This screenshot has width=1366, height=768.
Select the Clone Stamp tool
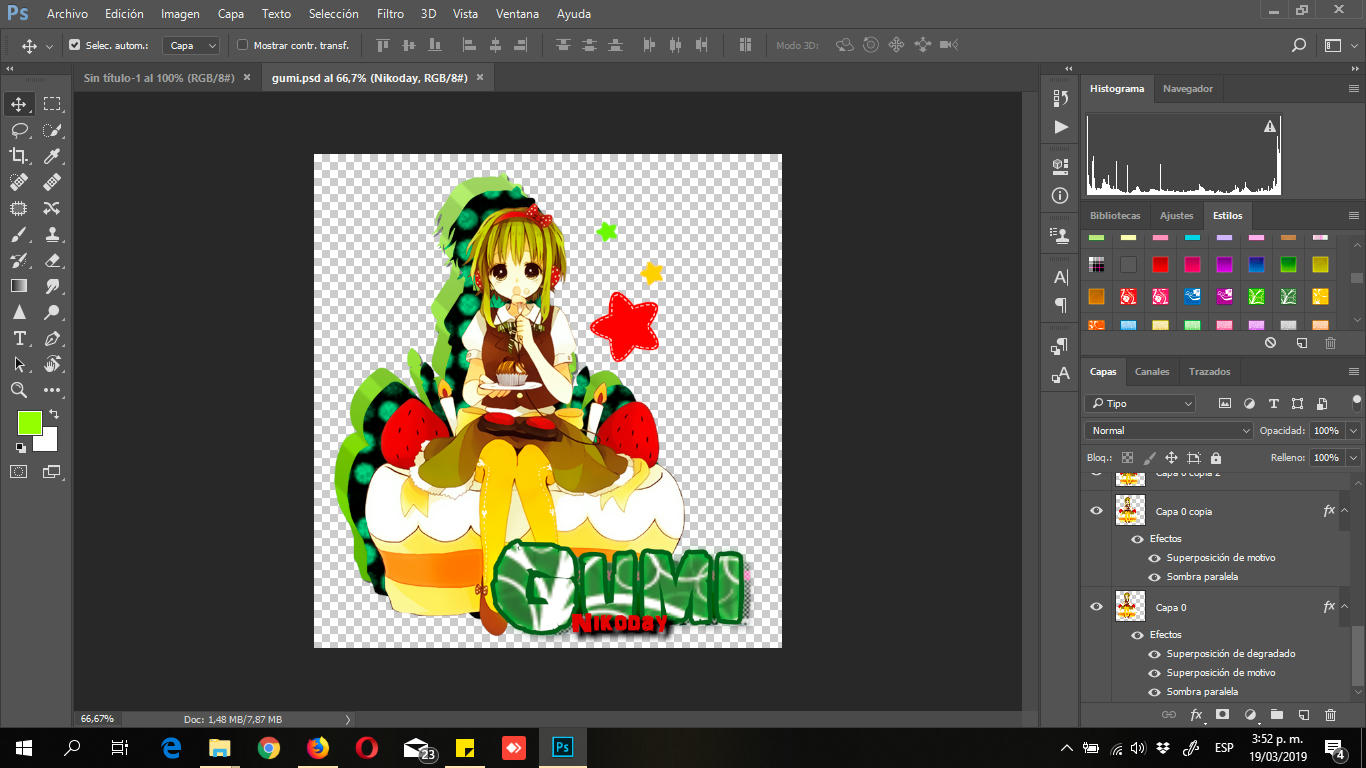[x=52, y=234]
